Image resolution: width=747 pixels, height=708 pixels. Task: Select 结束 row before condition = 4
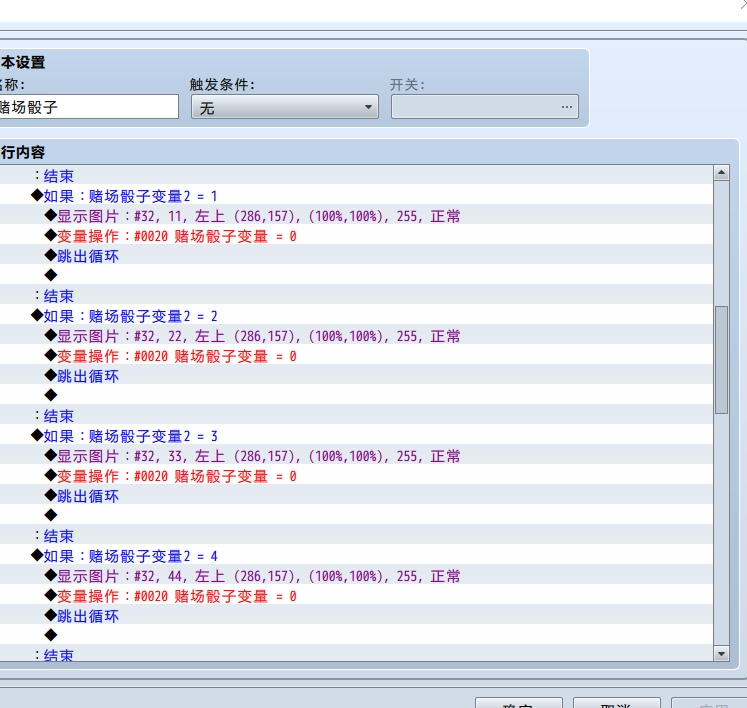[356, 536]
